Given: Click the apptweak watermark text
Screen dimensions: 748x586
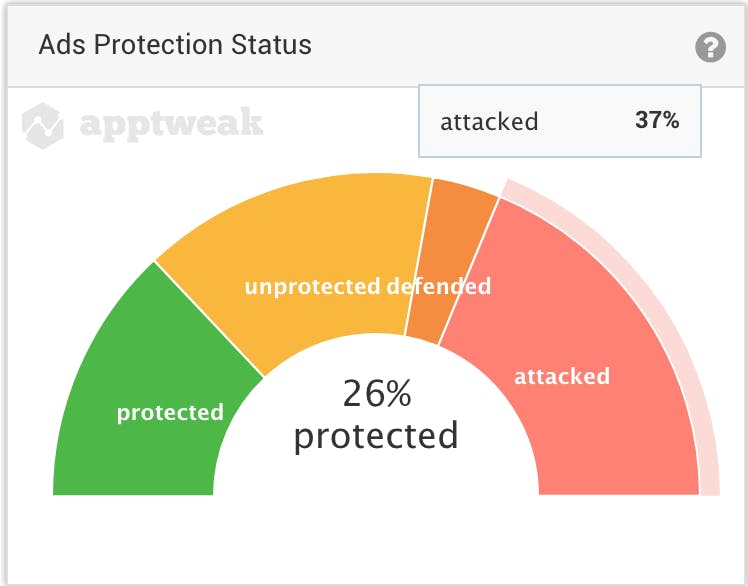Looking at the screenshot, I should point(171,124).
